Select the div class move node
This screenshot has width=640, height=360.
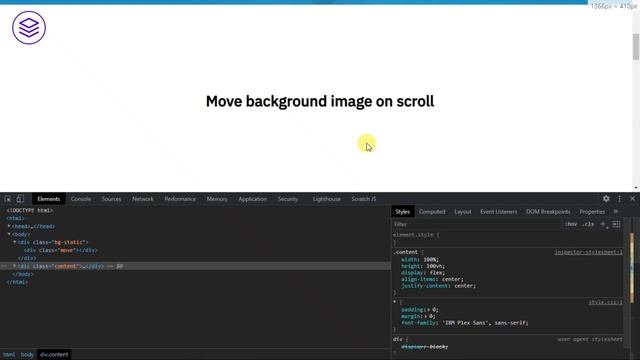click(61, 250)
